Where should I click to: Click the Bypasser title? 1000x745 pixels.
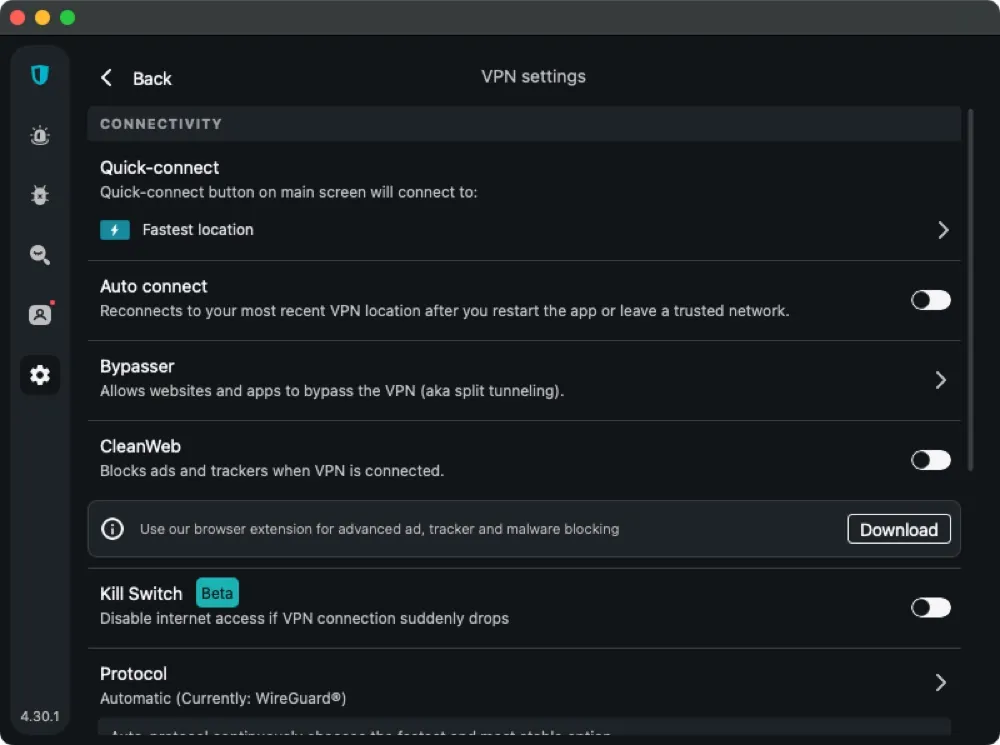point(137,366)
